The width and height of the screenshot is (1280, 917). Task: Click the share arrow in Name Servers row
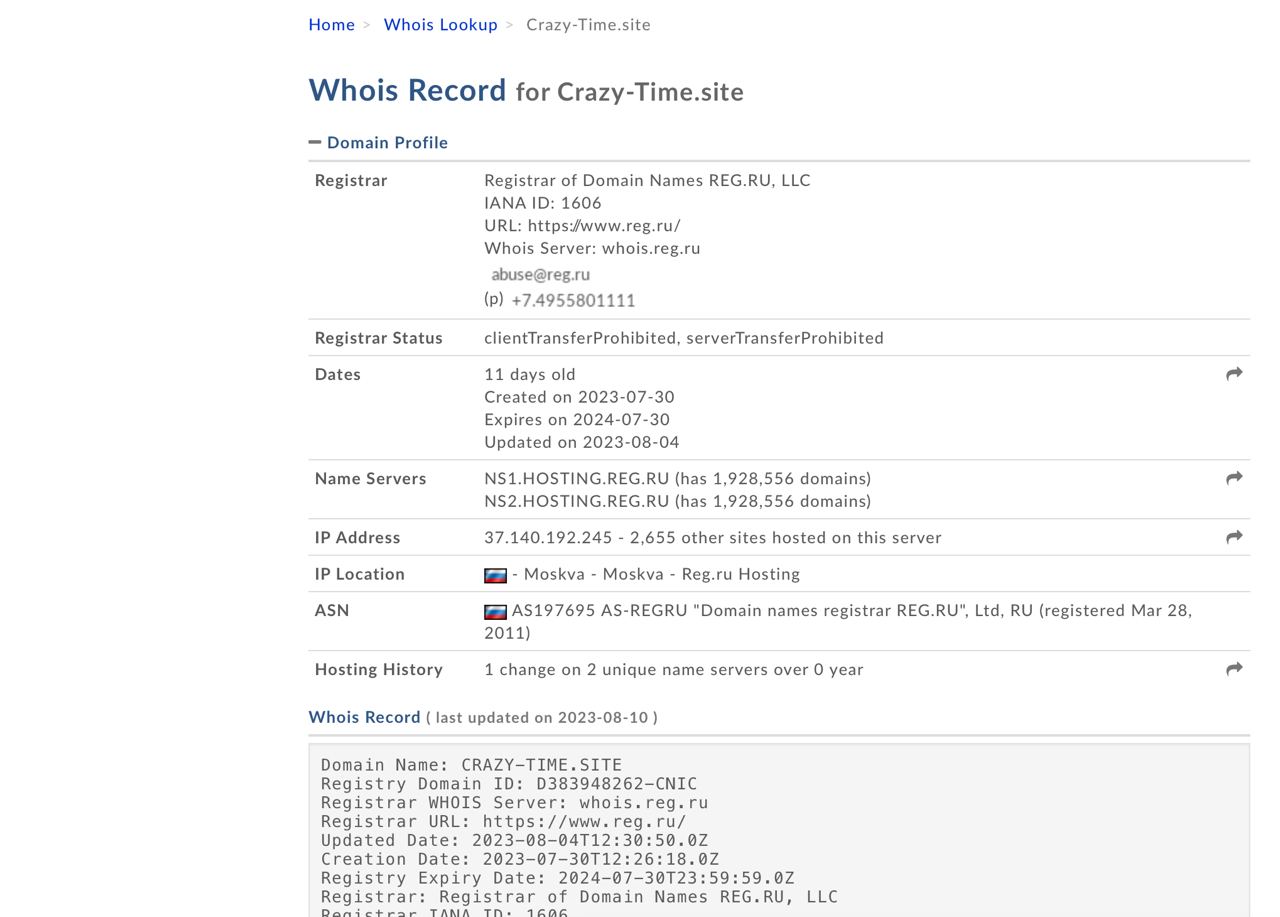(x=1234, y=479)
